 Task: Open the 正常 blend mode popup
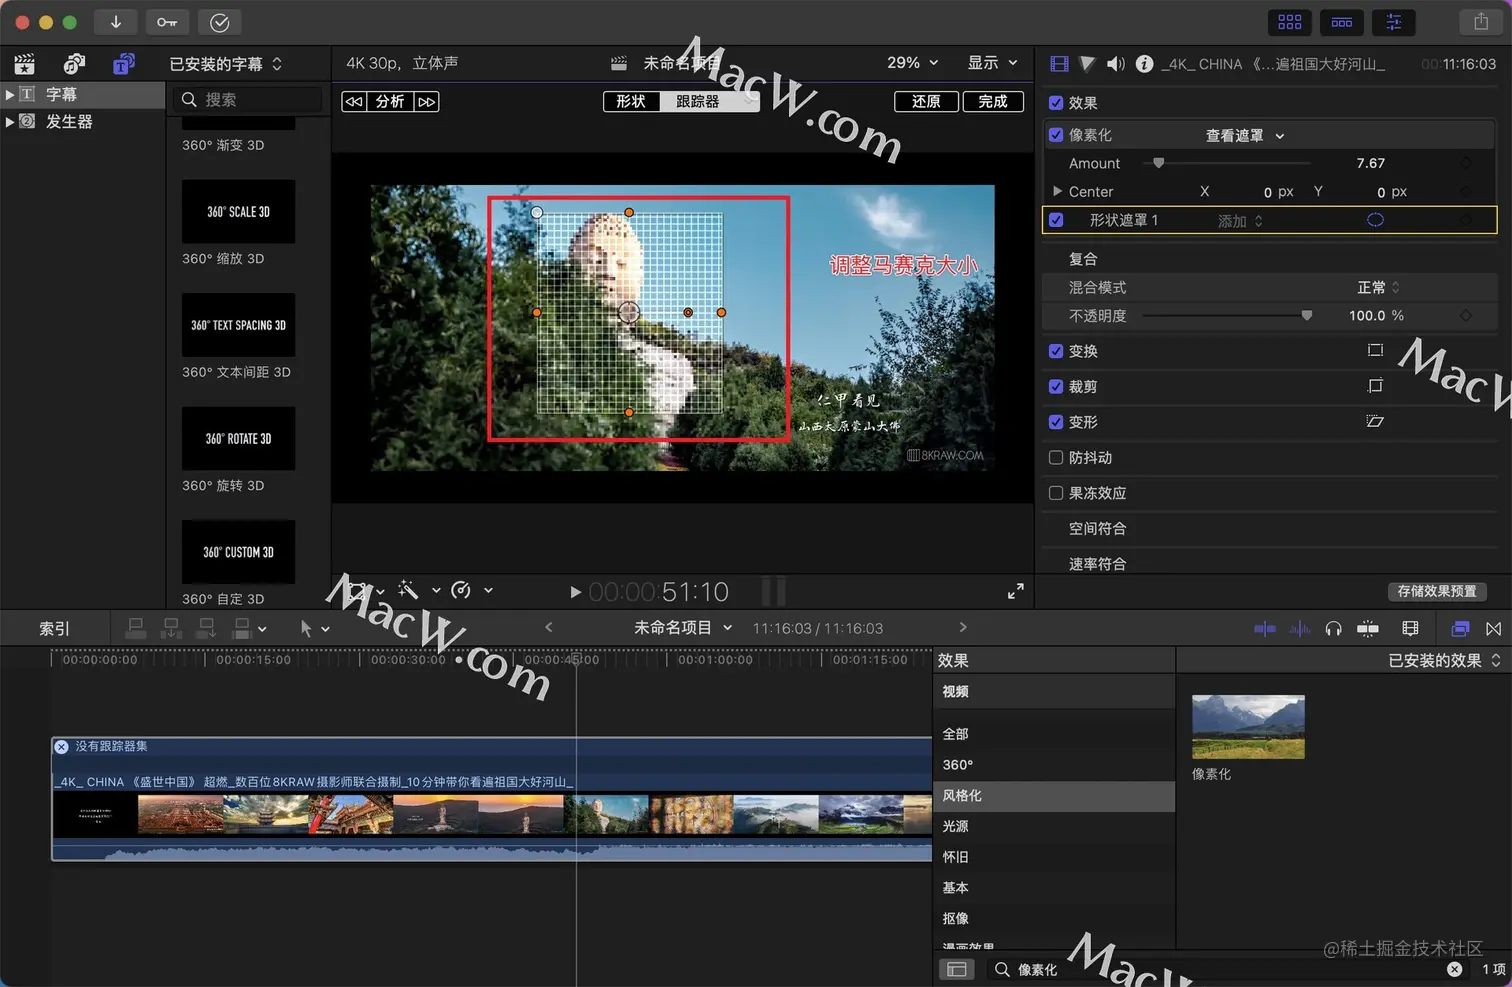click(x=1378, y=287)
